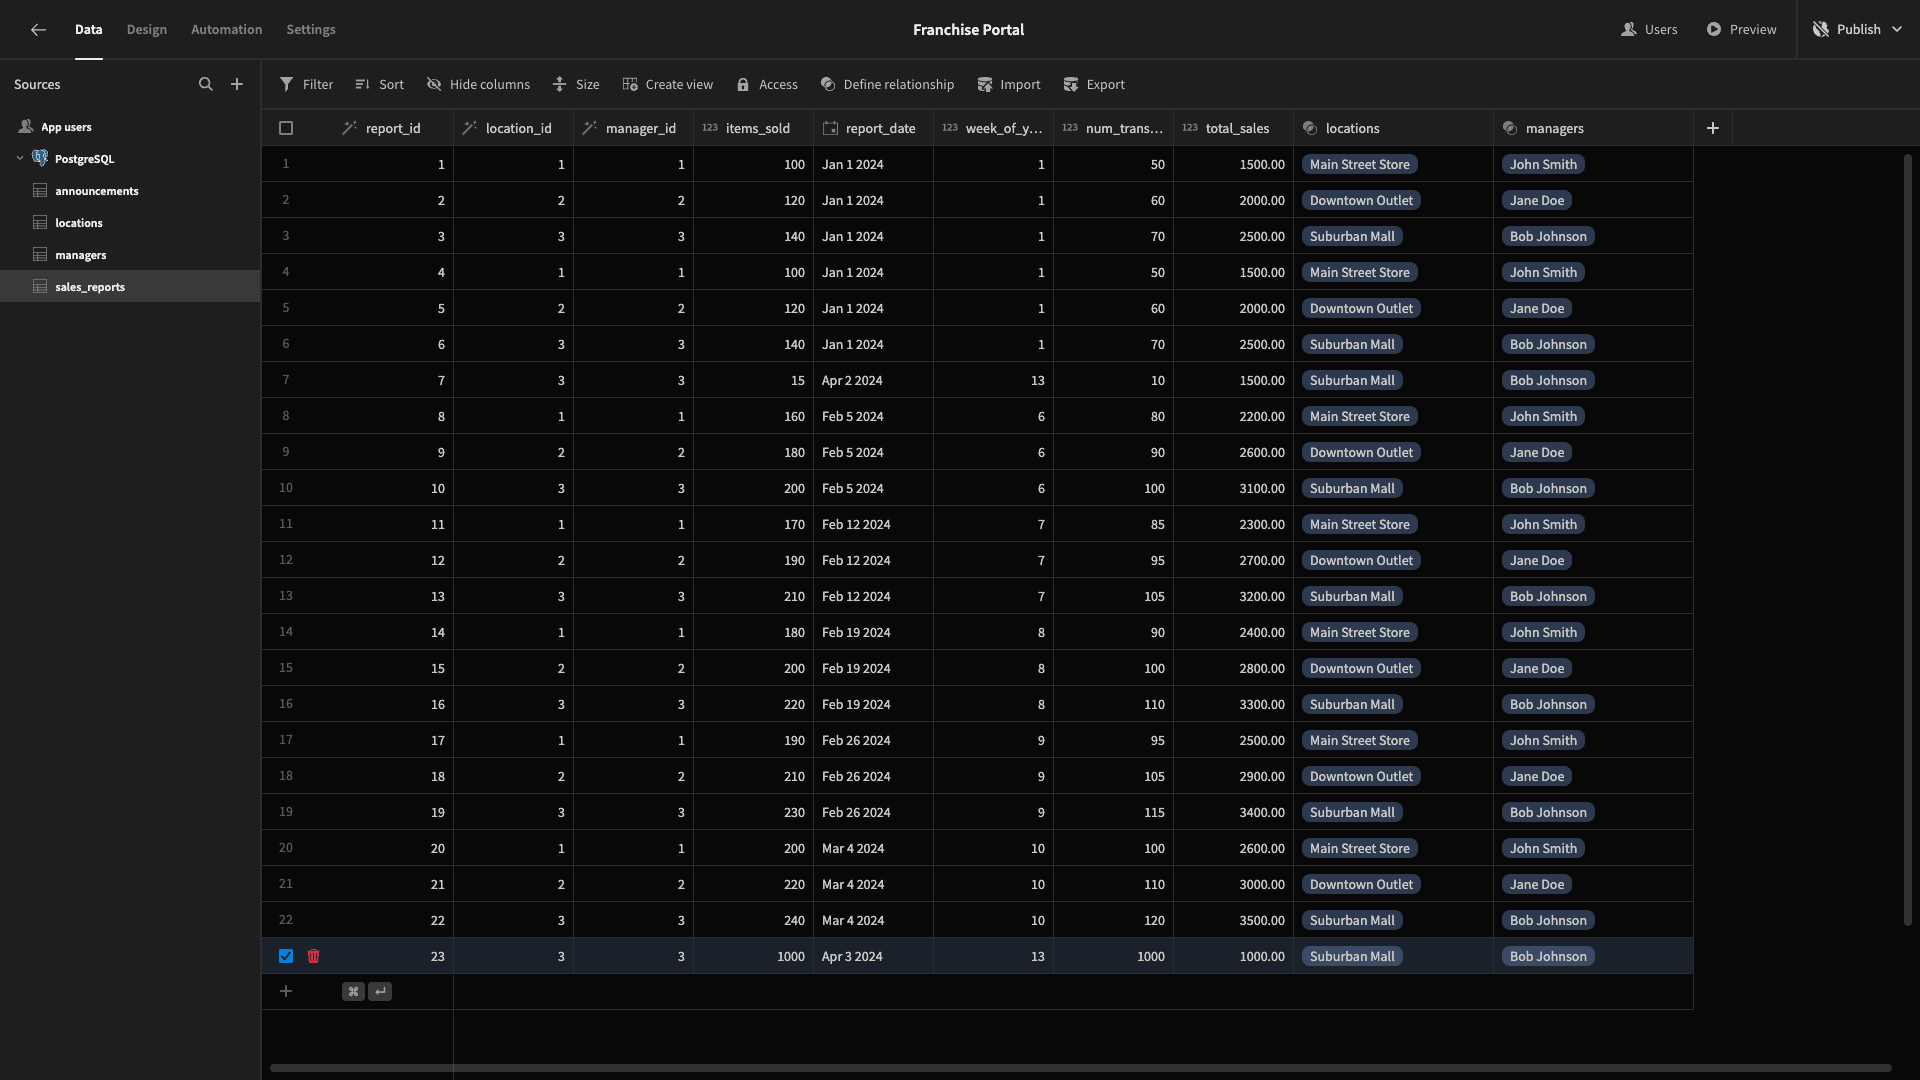Import data into the table
The width and height of the screenshot is (1920, 1080).
tap(1009, 84)
